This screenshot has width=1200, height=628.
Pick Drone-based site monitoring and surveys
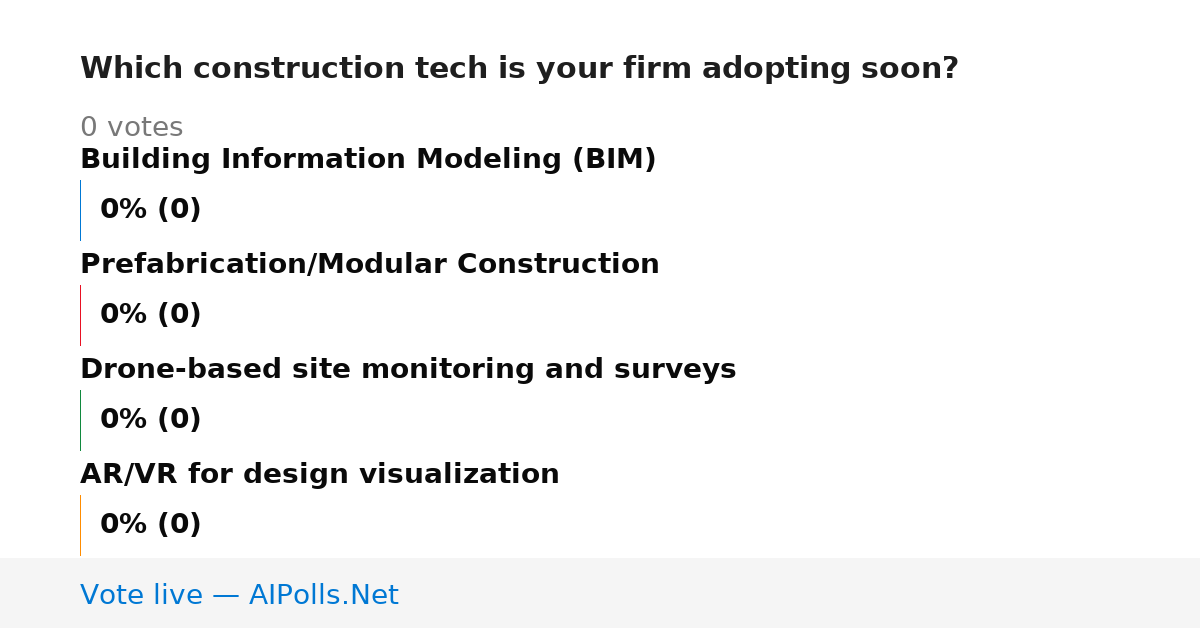click(x=408, y=370)
